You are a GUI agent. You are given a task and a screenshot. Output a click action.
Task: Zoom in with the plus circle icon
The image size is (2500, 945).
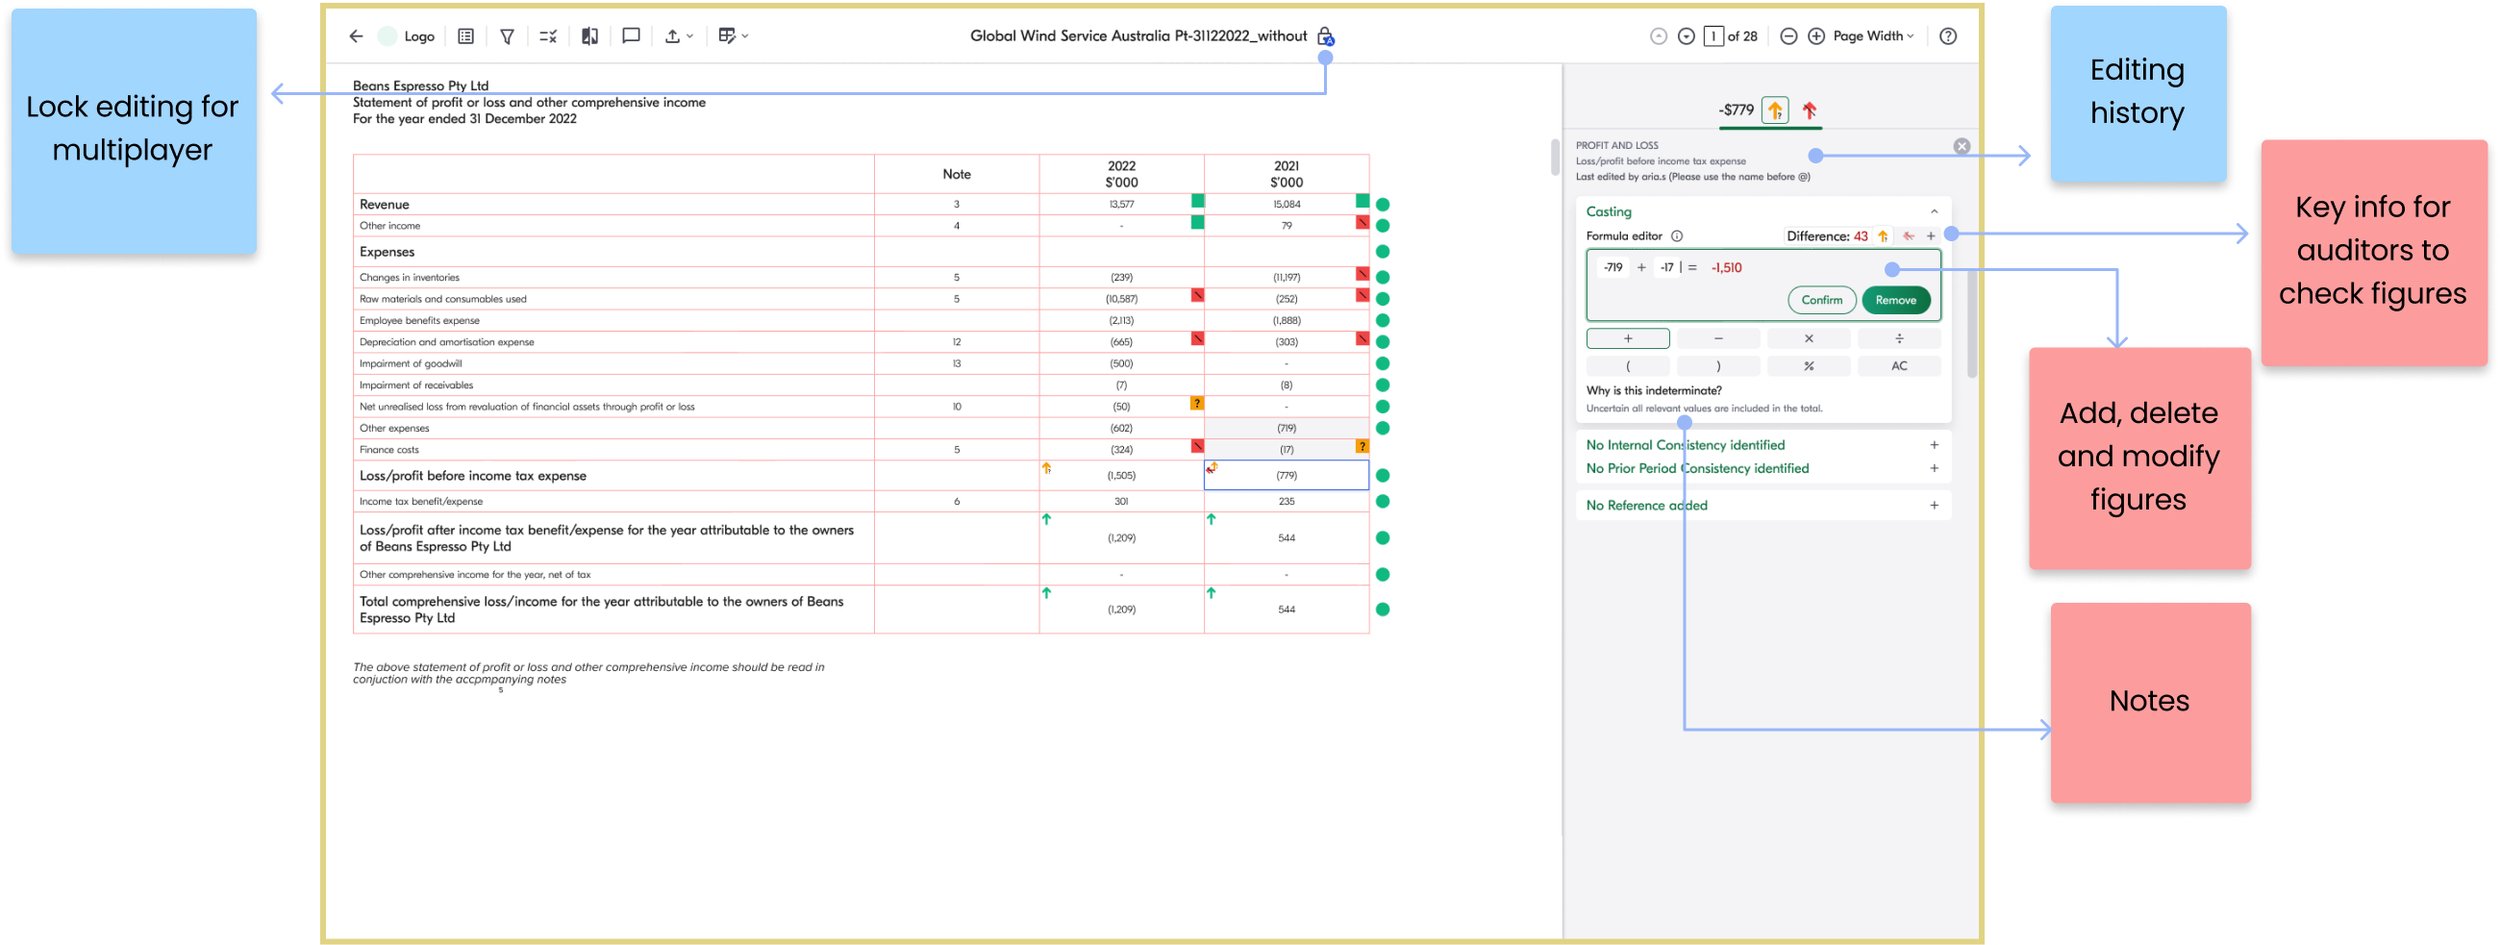[x=1816, y=36]
